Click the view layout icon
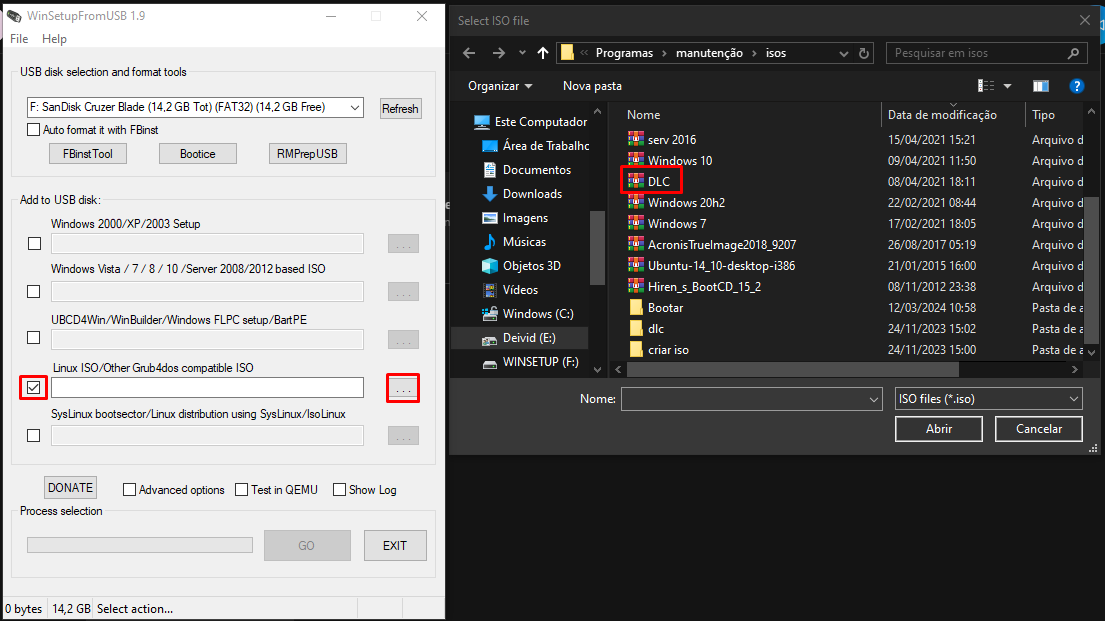The width and height of the screenshot is (1105, 621). (986, 86)
